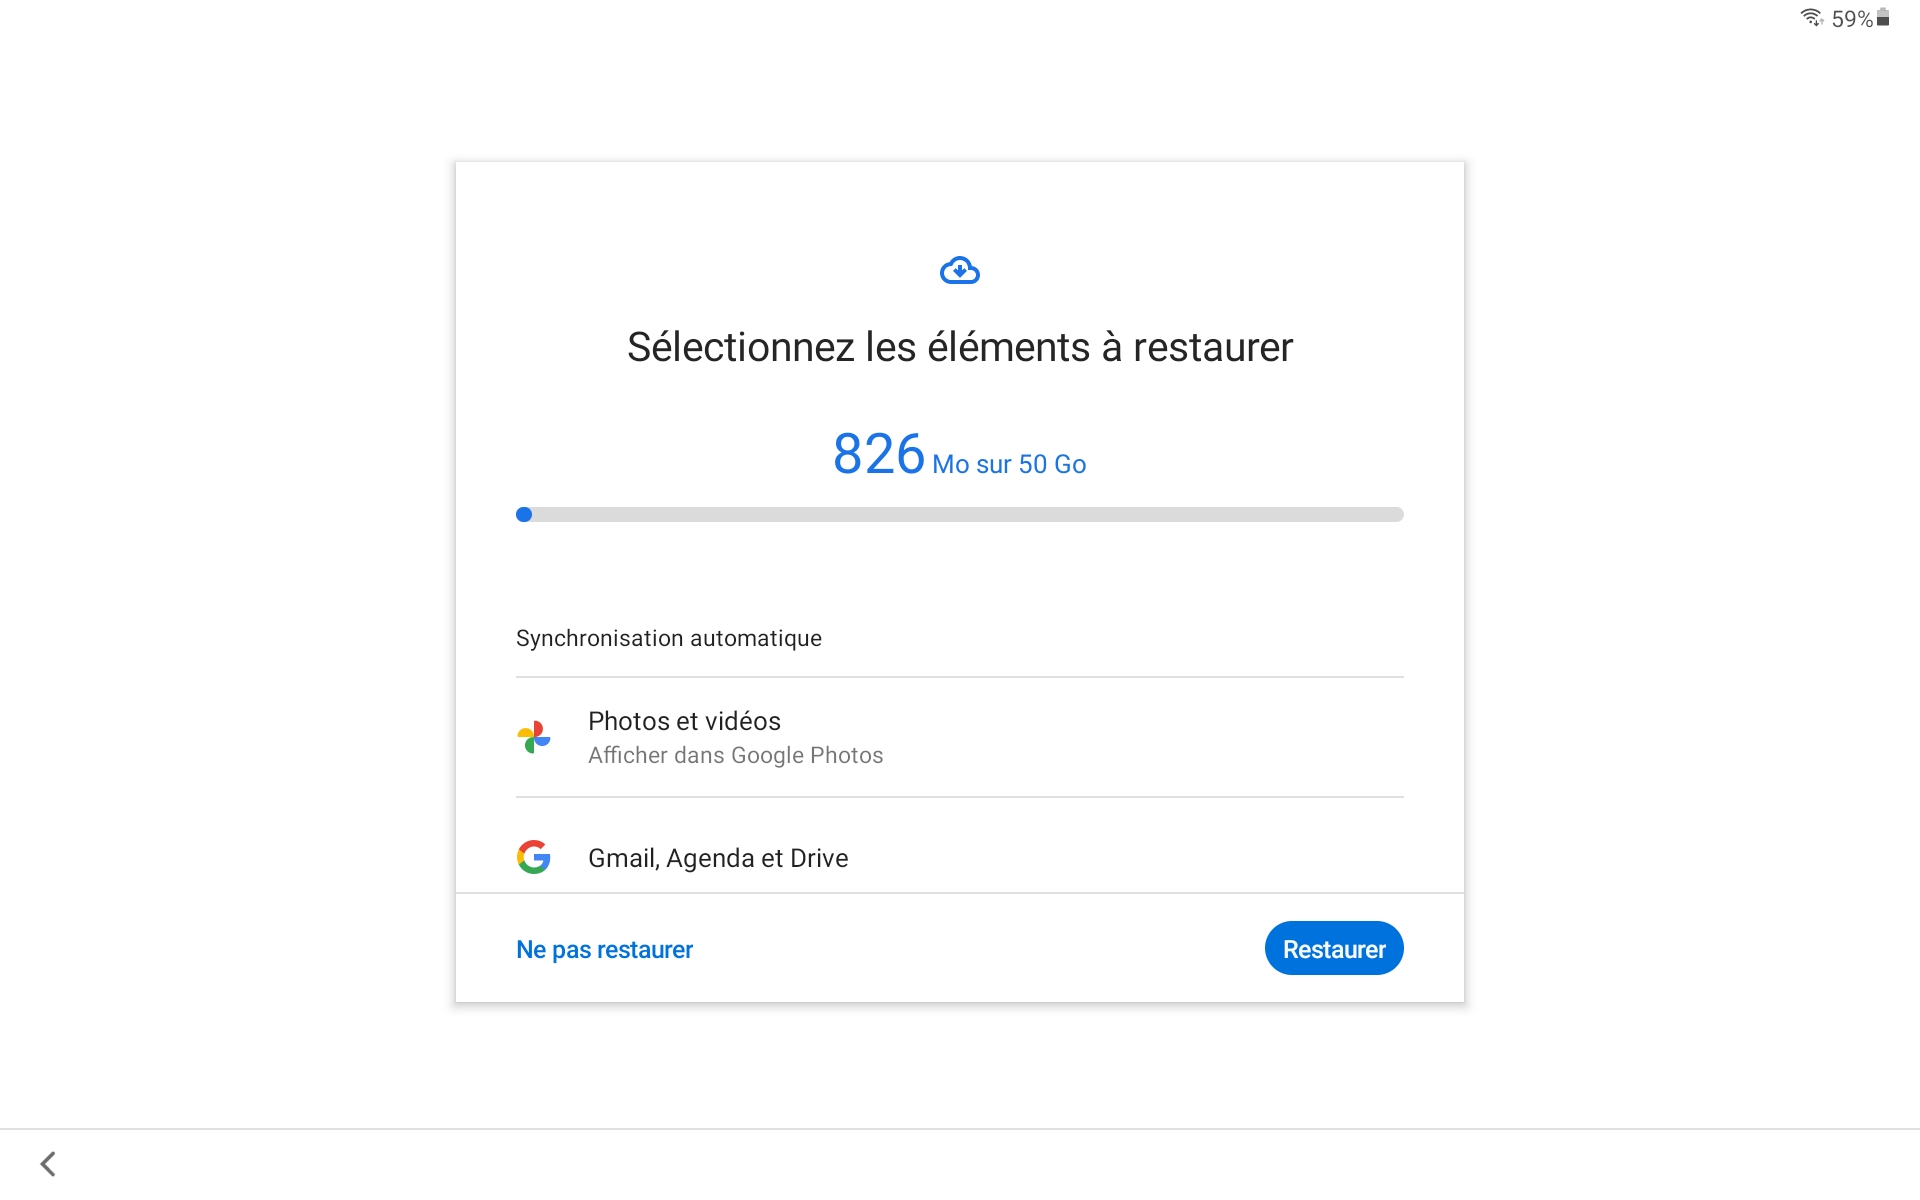Click the Sélectionnez les éléments à restaurer heading
Image resolution: width=1920 pixels, height=1200 pixels.
[x=959, y=347]
